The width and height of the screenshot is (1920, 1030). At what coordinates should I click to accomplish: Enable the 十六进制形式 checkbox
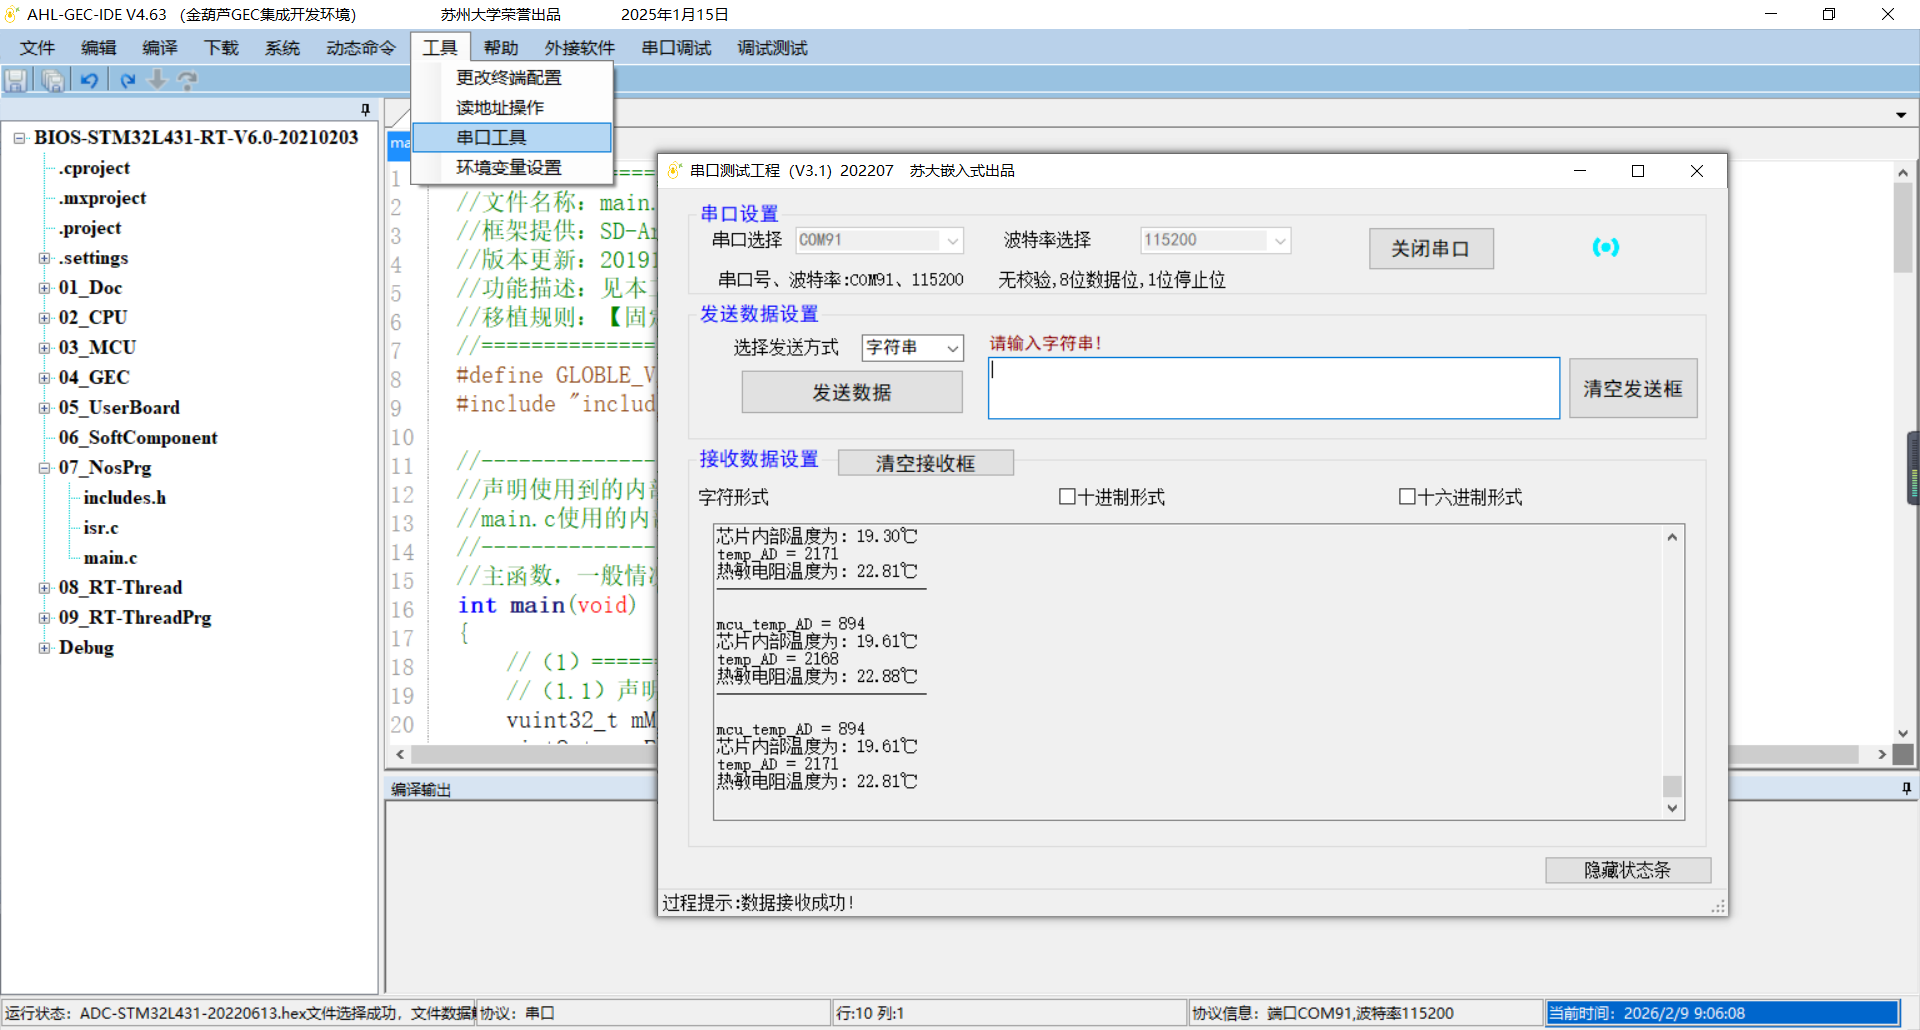[x=1407, y=497]
